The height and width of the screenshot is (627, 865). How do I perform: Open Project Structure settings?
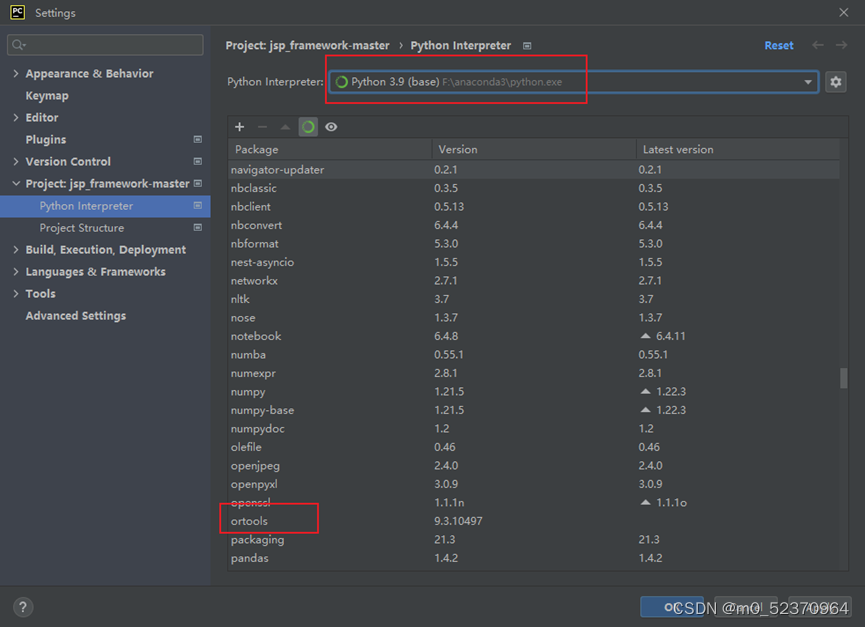click(82, 228)
